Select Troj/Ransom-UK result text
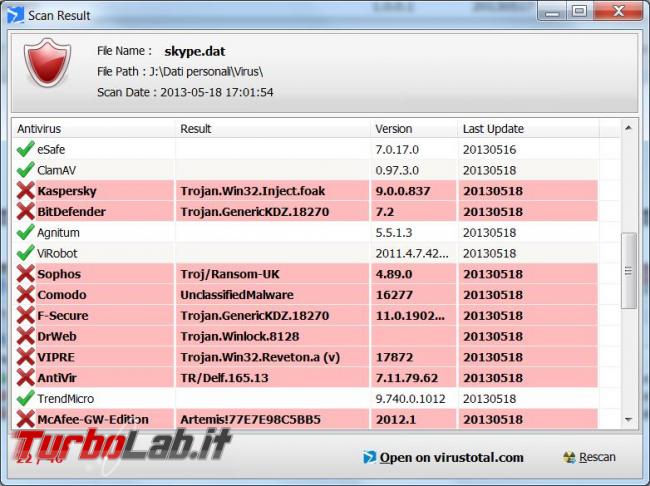Viewport: 650px width, 486px height. tap(230, 274)
